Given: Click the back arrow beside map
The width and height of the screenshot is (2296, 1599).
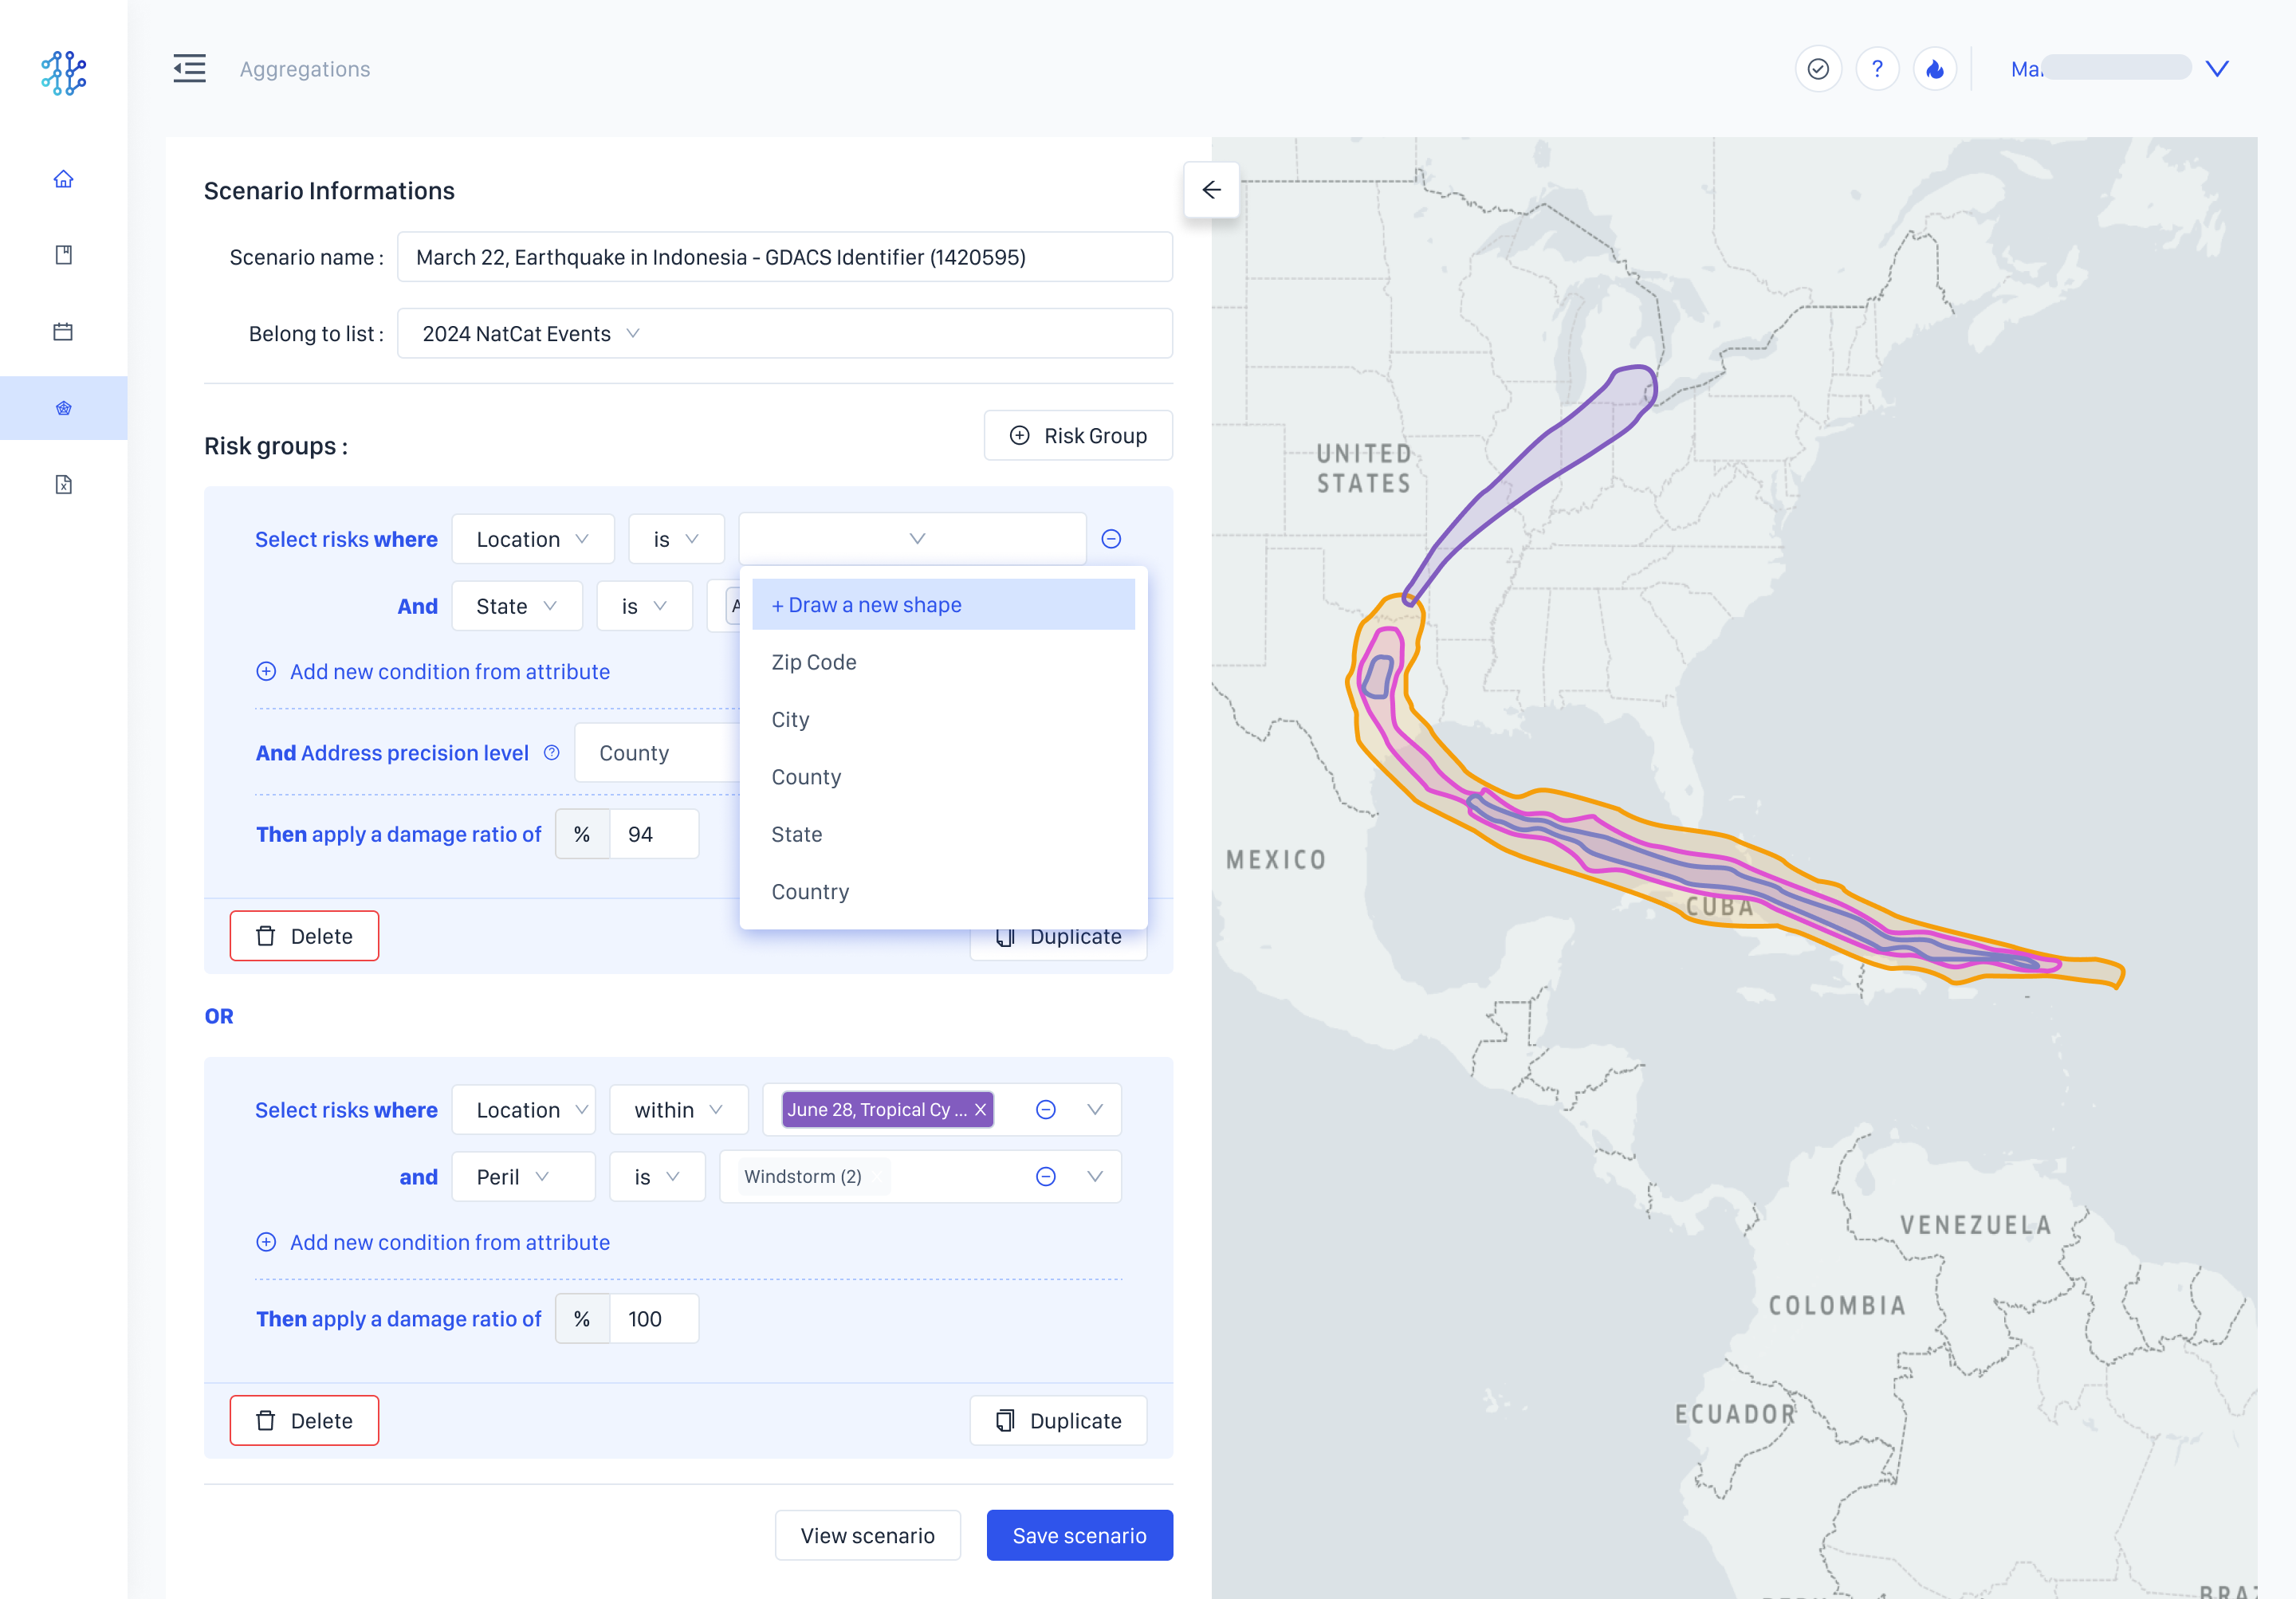Looking at the screenshot, I should pos(1210,190).
